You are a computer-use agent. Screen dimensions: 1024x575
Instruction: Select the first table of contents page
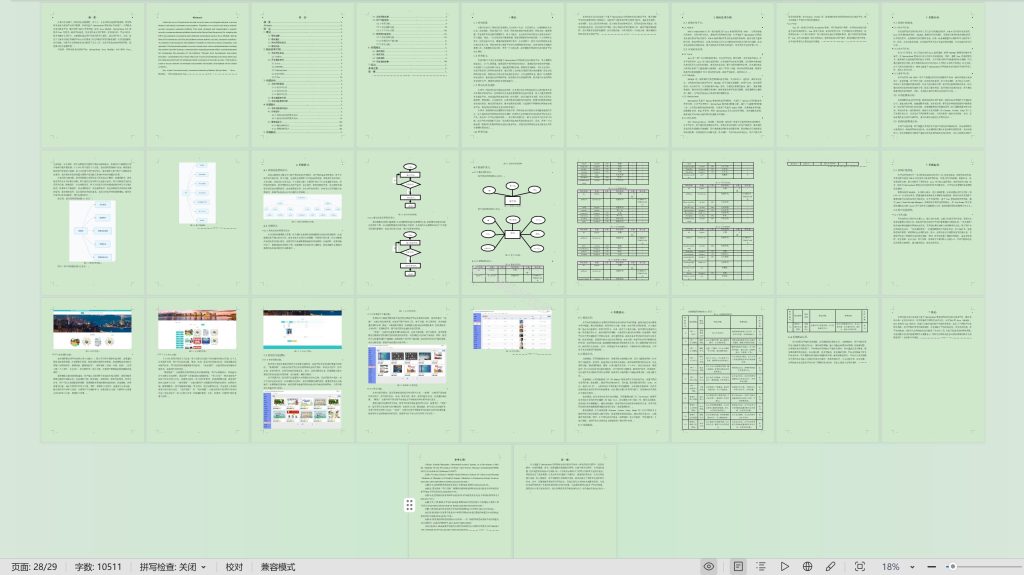click(302, 75)
